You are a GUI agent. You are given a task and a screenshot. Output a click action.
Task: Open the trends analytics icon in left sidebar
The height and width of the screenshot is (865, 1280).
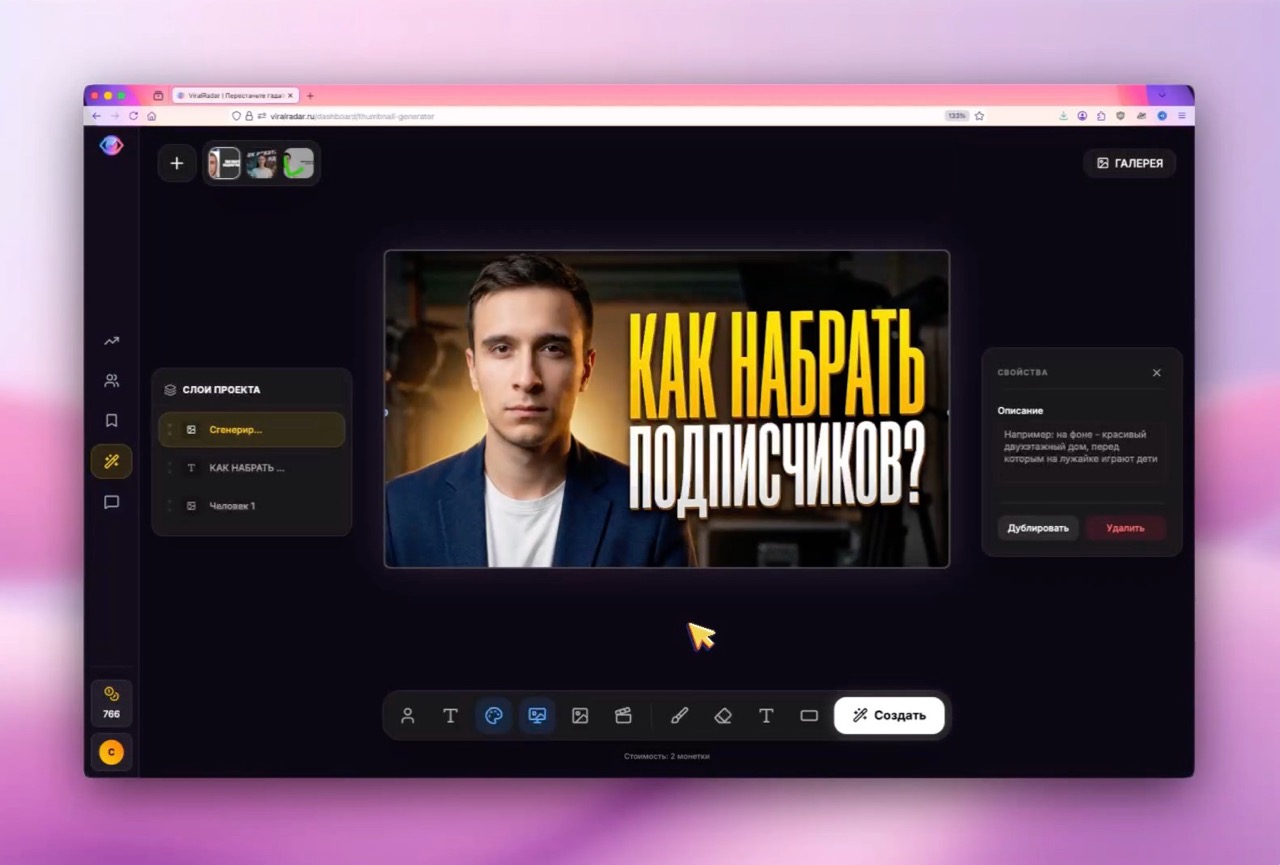point(111,340)
